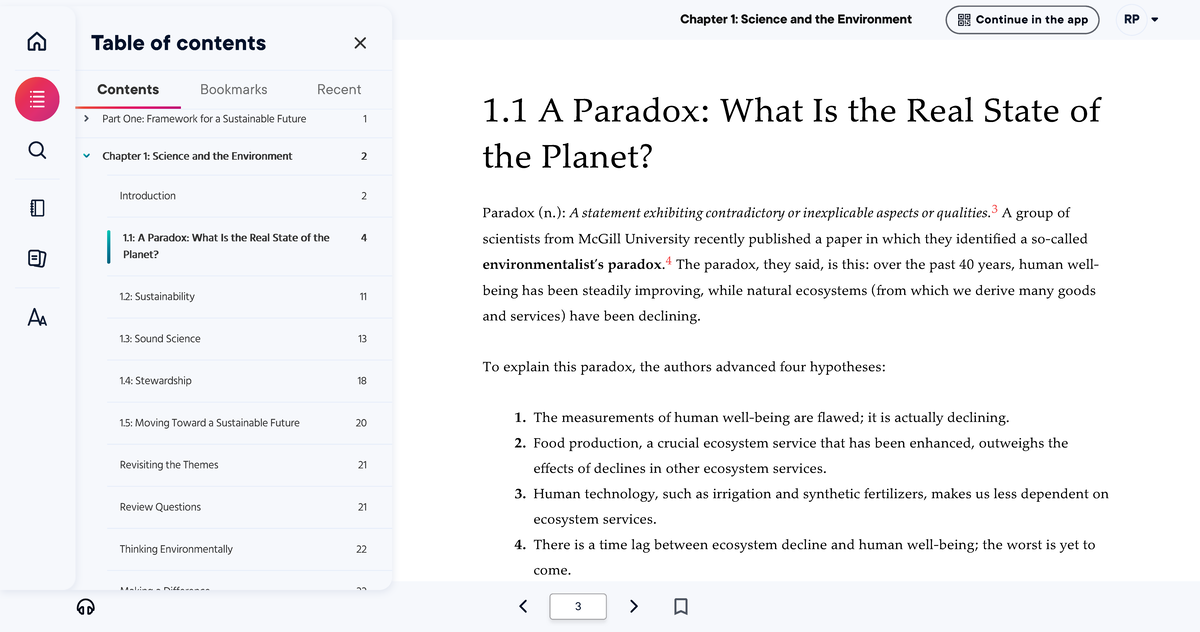The height and width of the screenshot is (632, 1200).
Task: Open 1.5: Moving Toward a Sustainable Future
Action: point(210,423)
